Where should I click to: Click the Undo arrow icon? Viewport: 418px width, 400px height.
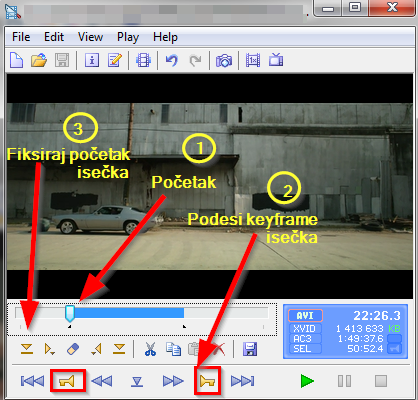click(172, 60)
